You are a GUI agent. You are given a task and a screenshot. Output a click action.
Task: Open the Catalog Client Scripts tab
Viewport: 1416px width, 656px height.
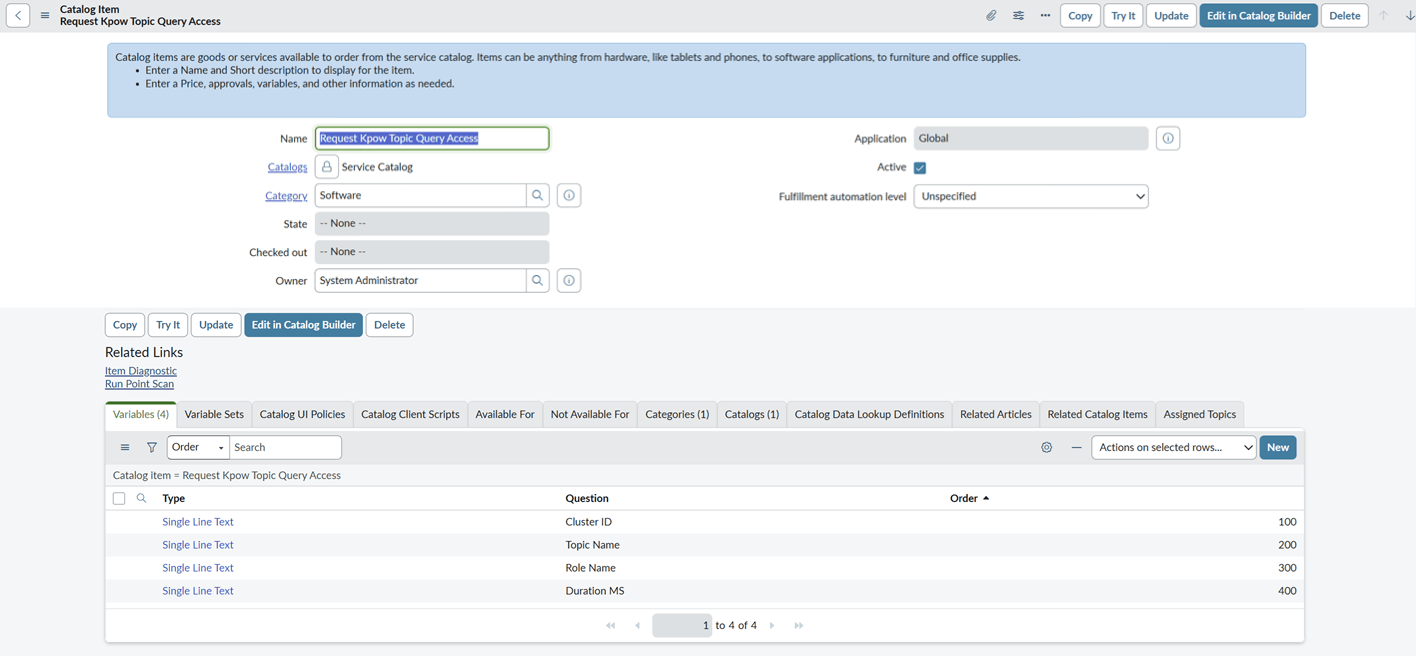tap(410, 415)
